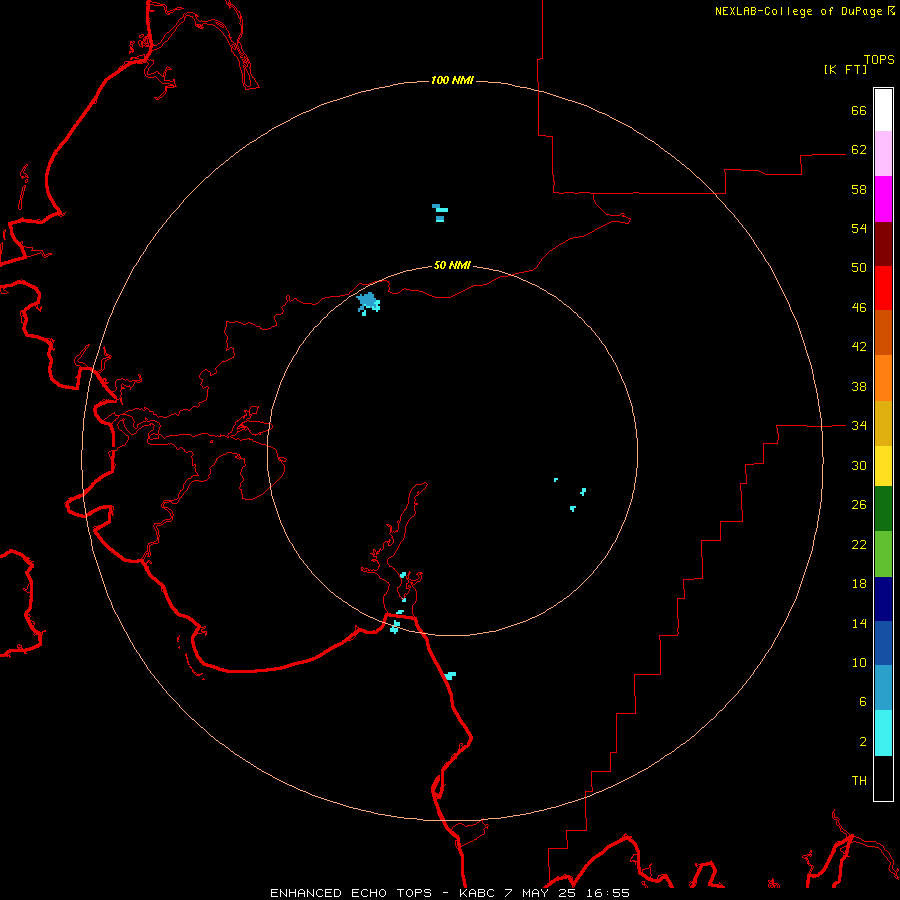Choose the bright orange color band
This screenshot has height=900, width=900.
tap(883, 378)
